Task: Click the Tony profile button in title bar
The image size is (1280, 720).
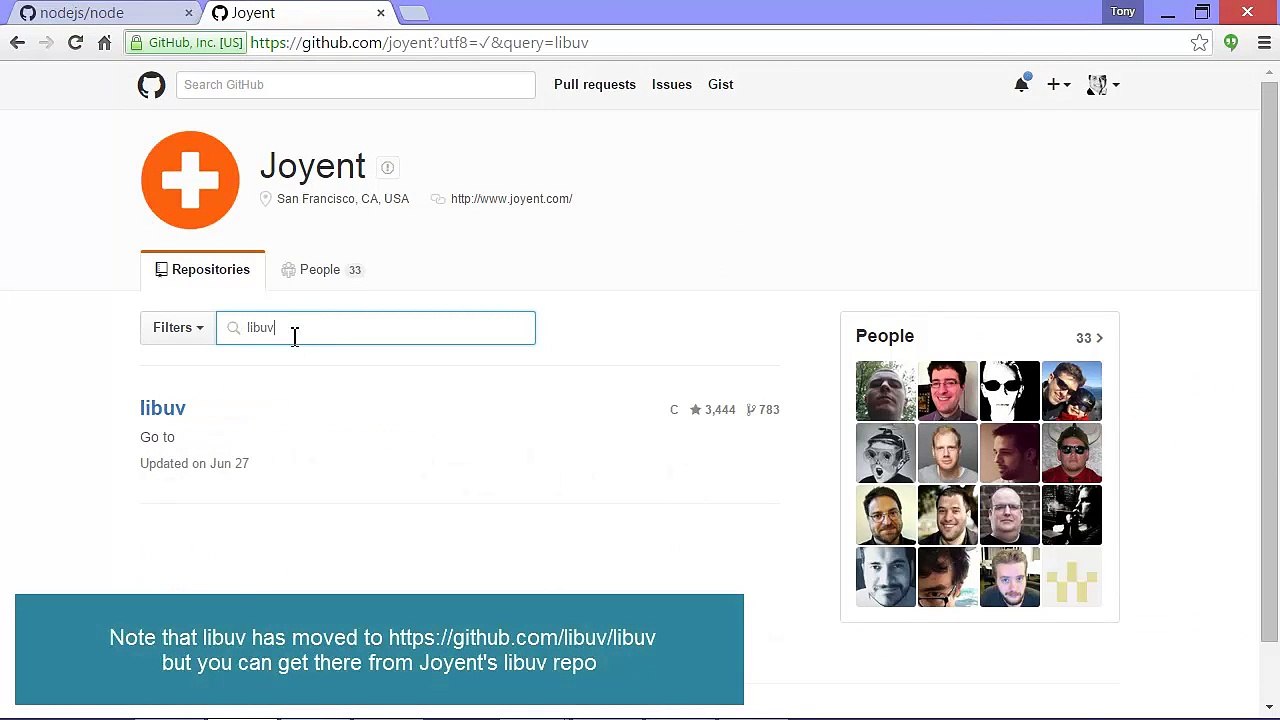Action: click(x=1123, y=12)
